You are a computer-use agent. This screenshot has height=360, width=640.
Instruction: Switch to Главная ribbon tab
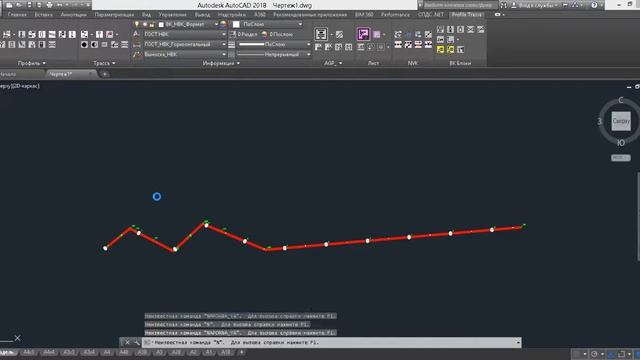pyautogui.click(x=17, y=14)
